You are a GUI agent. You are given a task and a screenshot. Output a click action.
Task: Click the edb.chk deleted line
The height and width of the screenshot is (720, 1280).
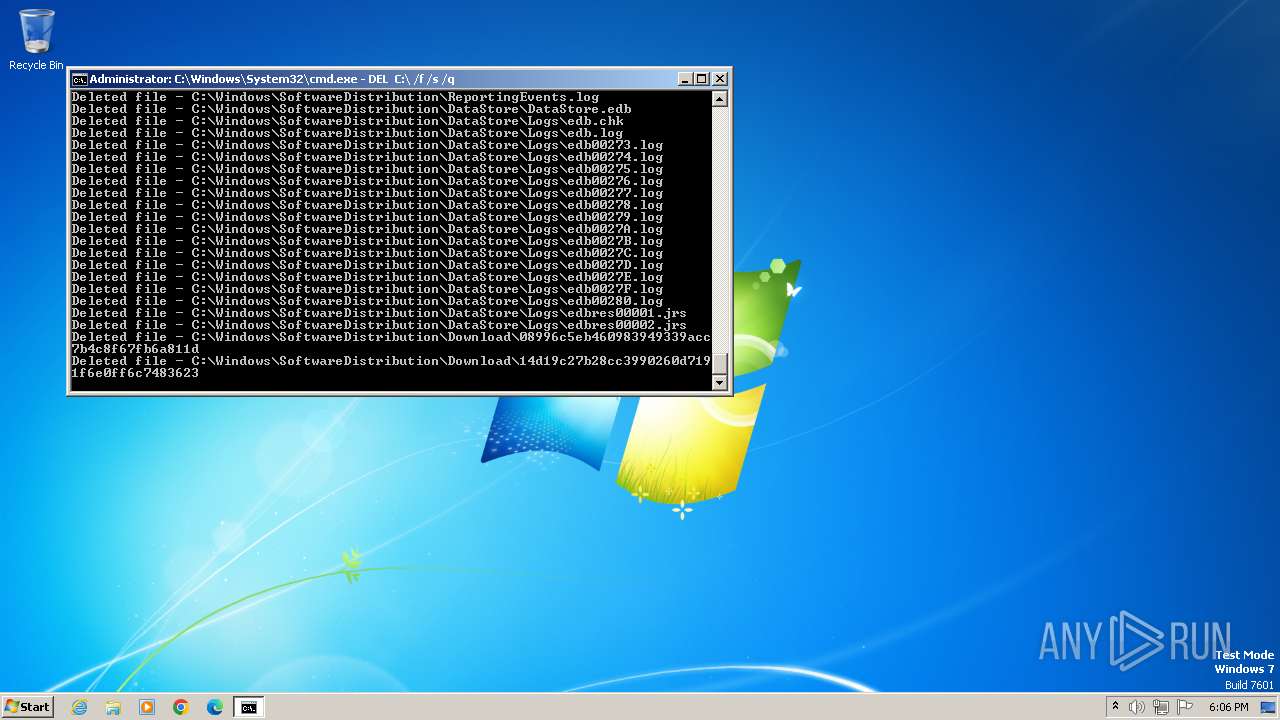347,121
